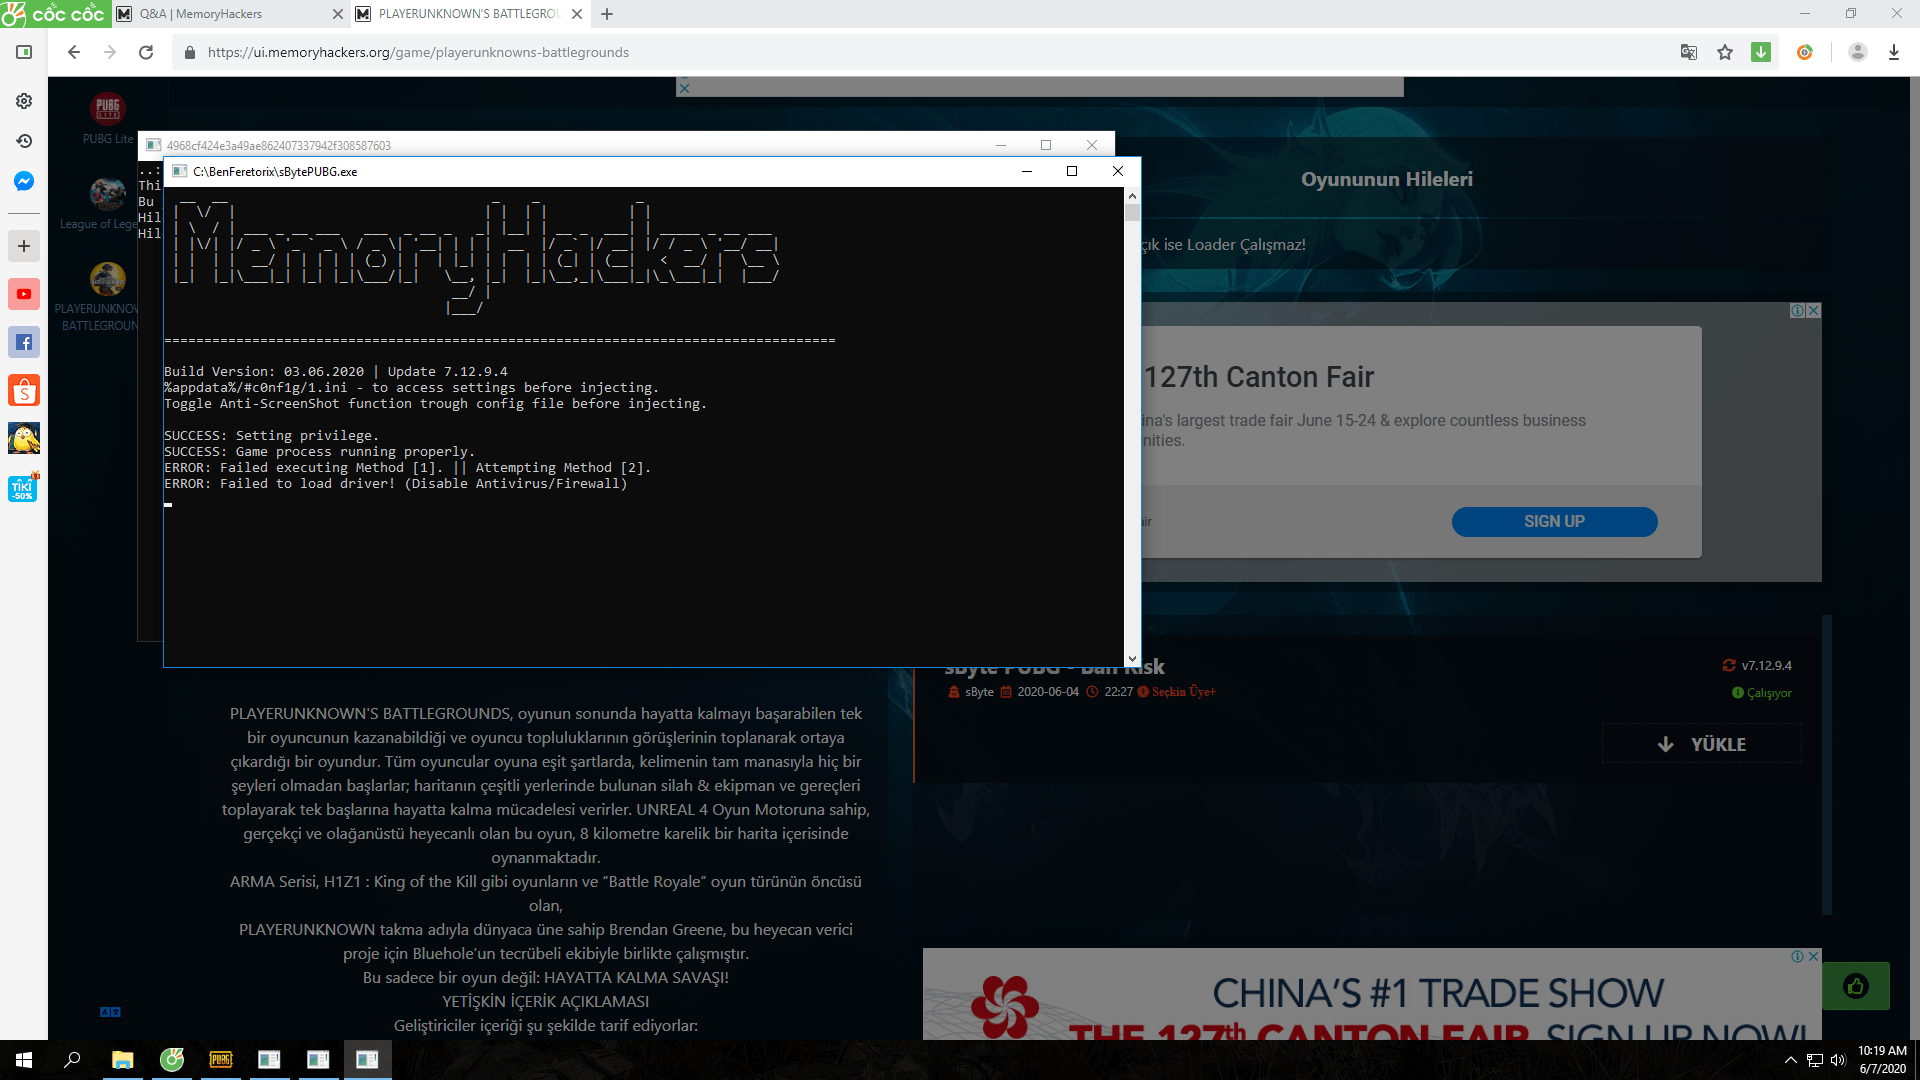Open Tiki in the sidebar
Screen dimensions: 1920x1080
tap(24, 488)
